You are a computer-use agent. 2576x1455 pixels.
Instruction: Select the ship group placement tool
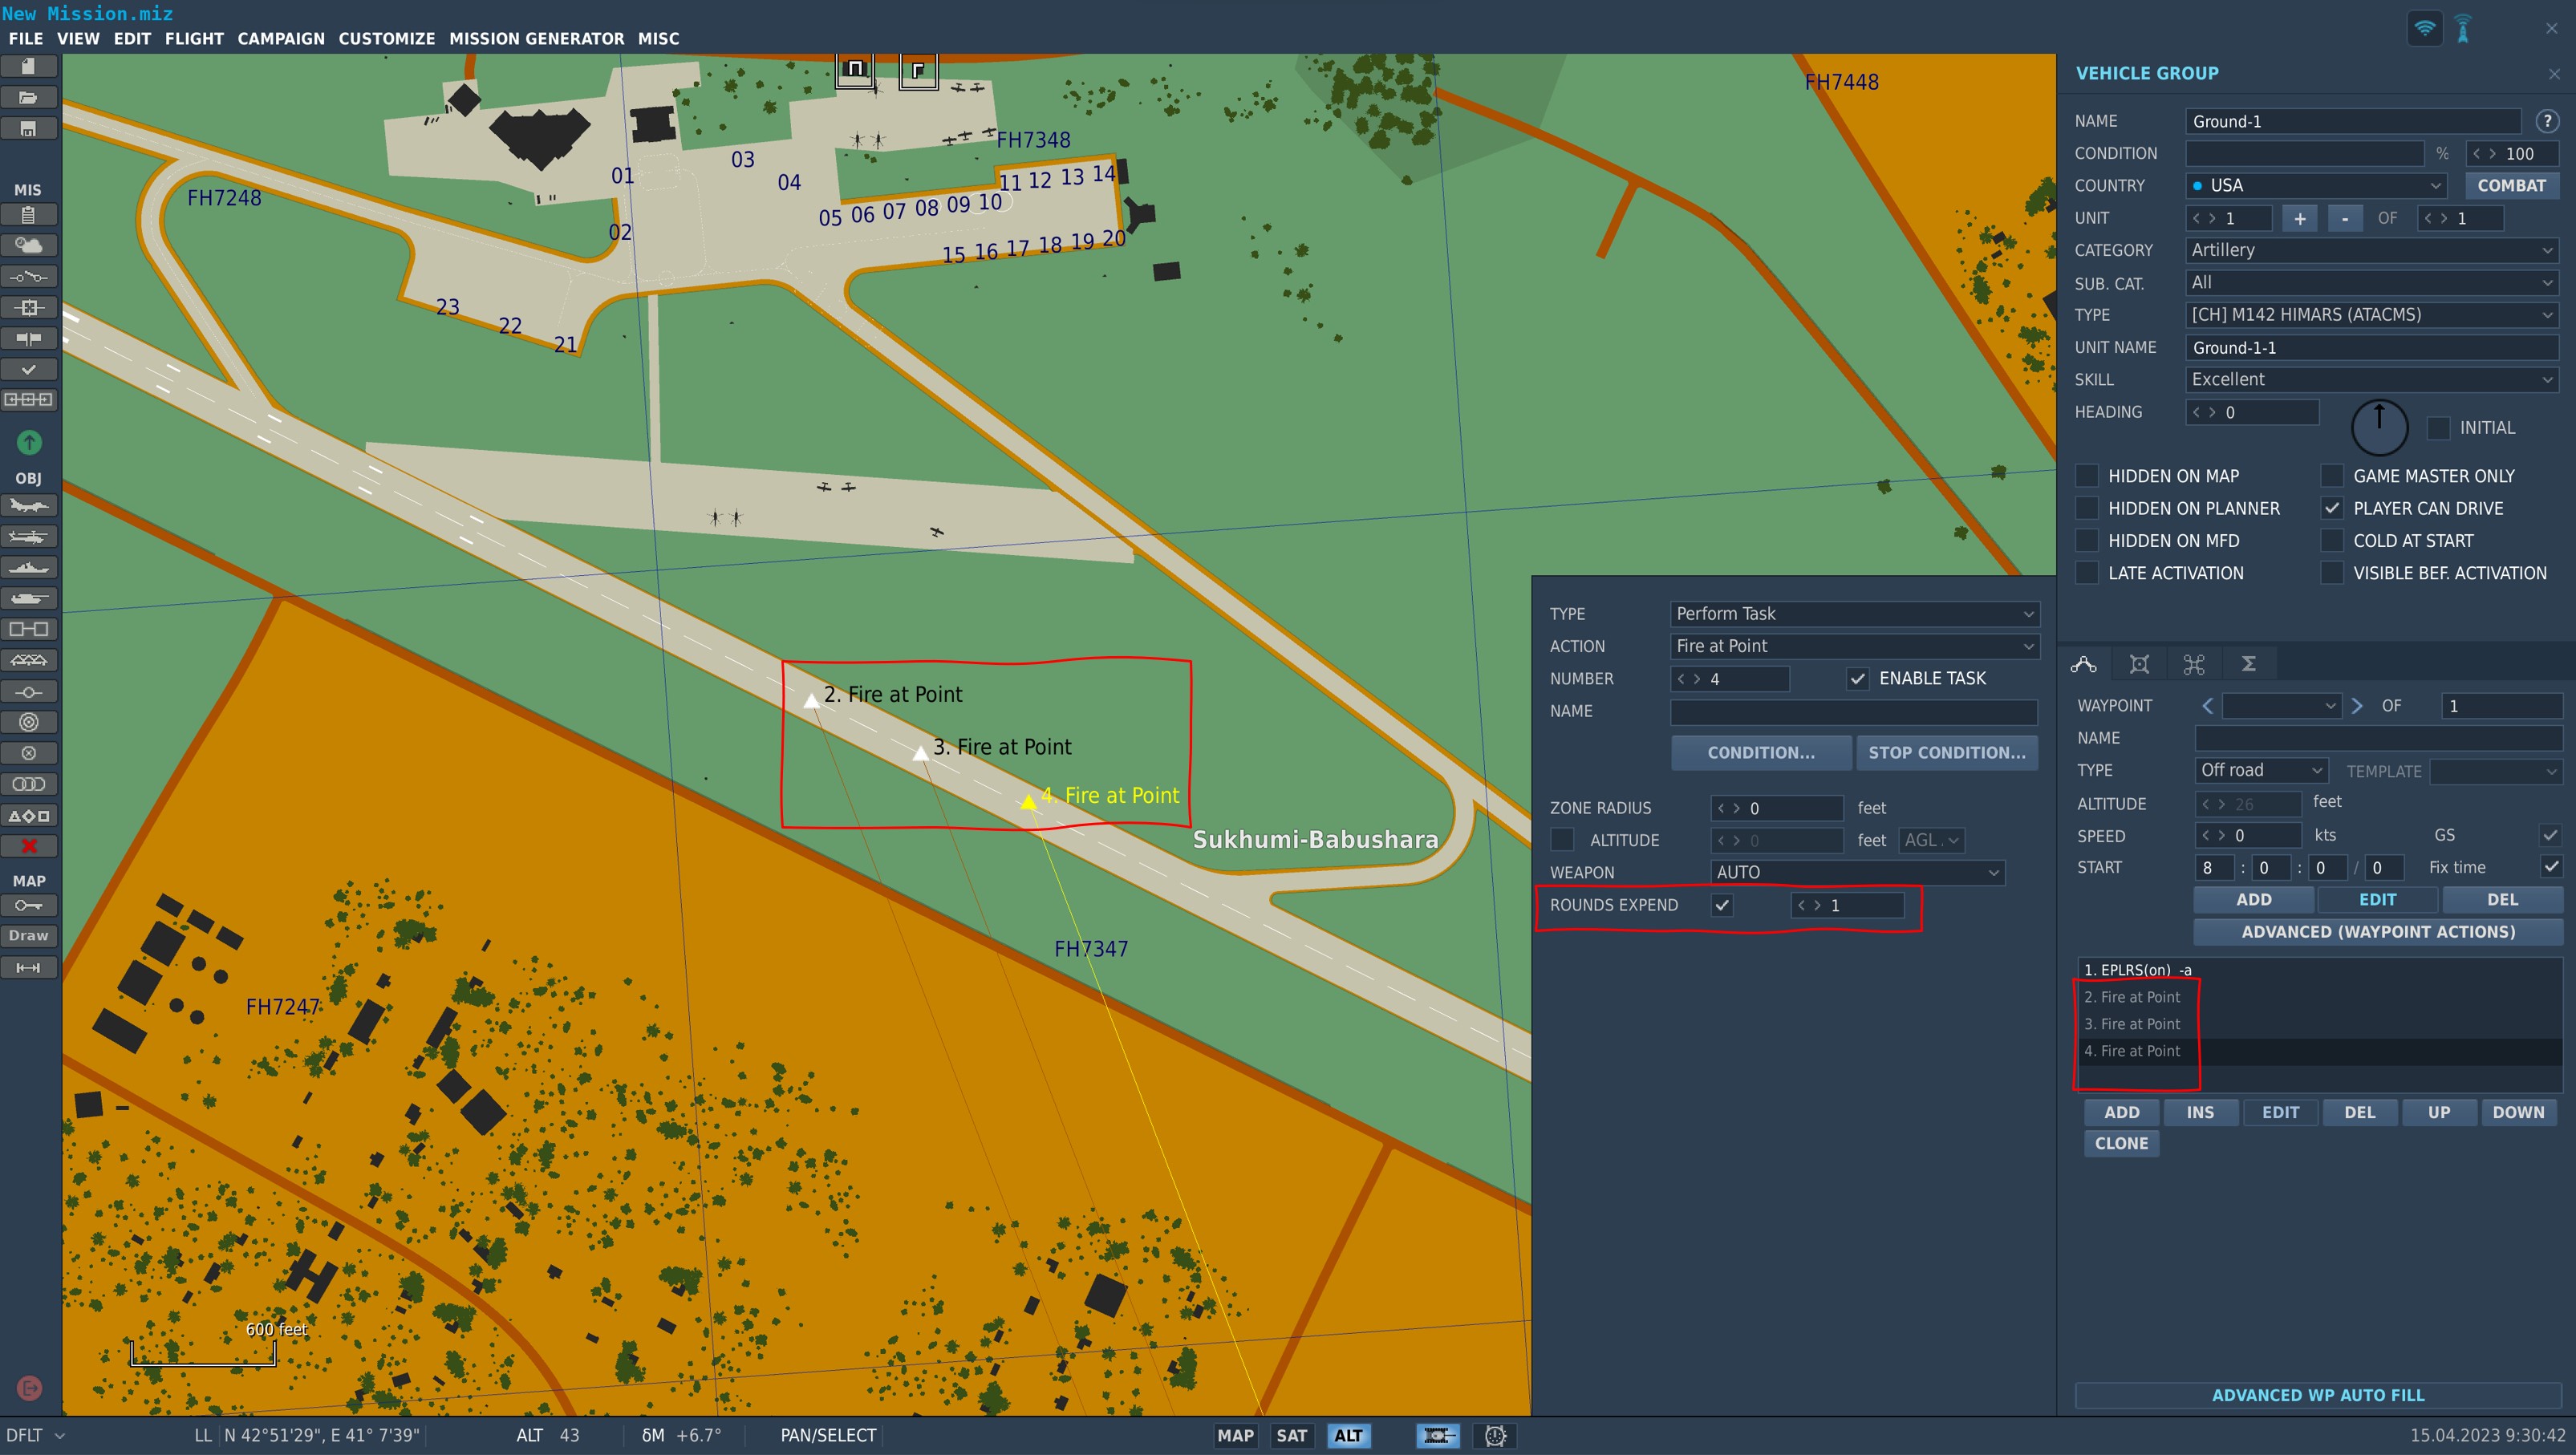(28, 568)
